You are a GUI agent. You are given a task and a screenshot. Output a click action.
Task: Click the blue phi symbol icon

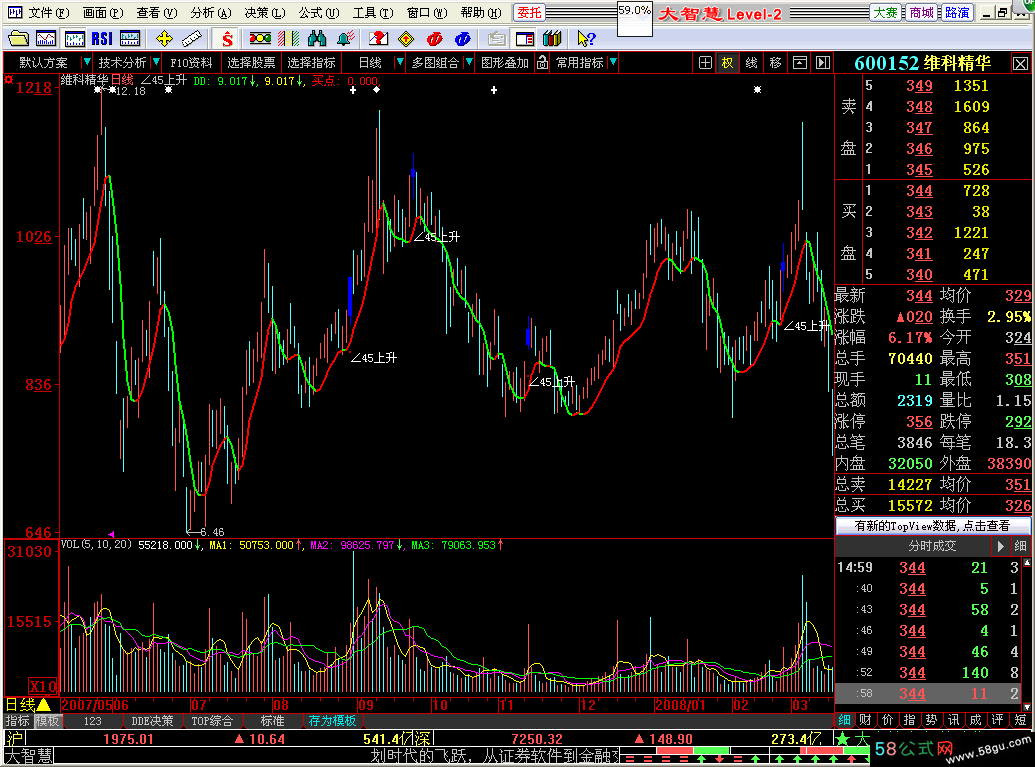463,39
